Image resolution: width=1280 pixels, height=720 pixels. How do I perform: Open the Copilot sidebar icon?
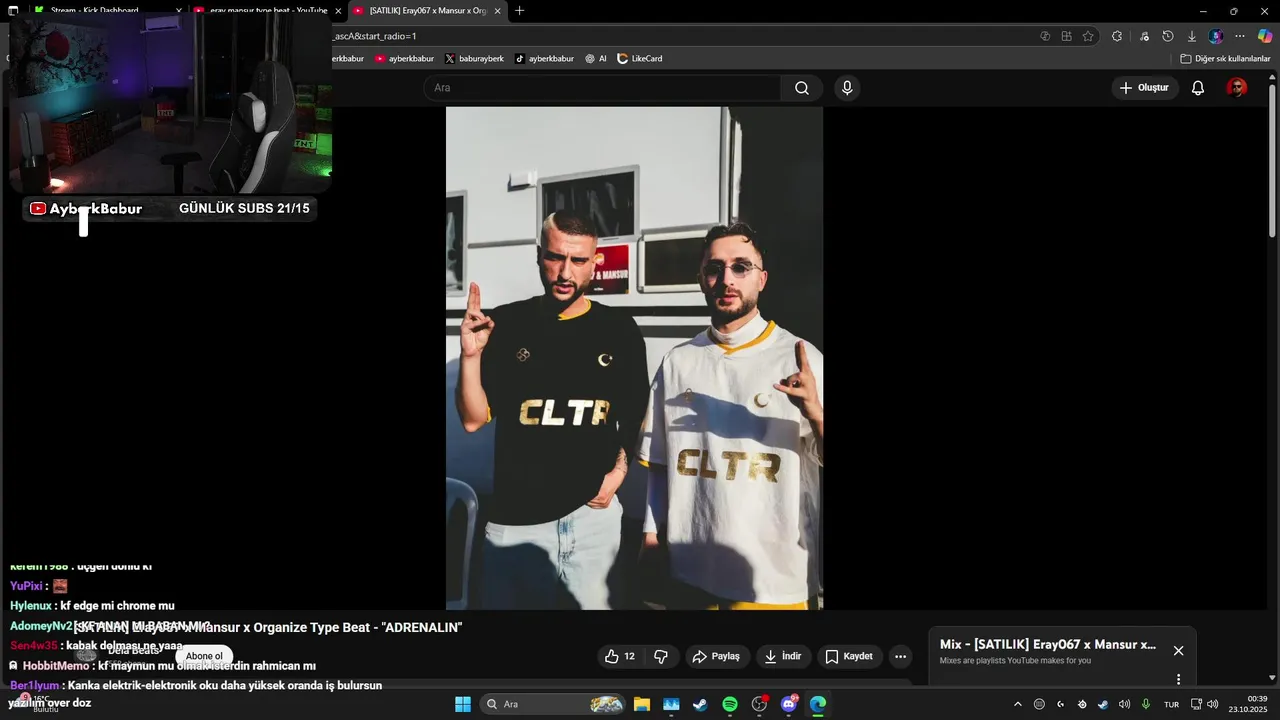pyautogui.click(x=1264, y=36)
